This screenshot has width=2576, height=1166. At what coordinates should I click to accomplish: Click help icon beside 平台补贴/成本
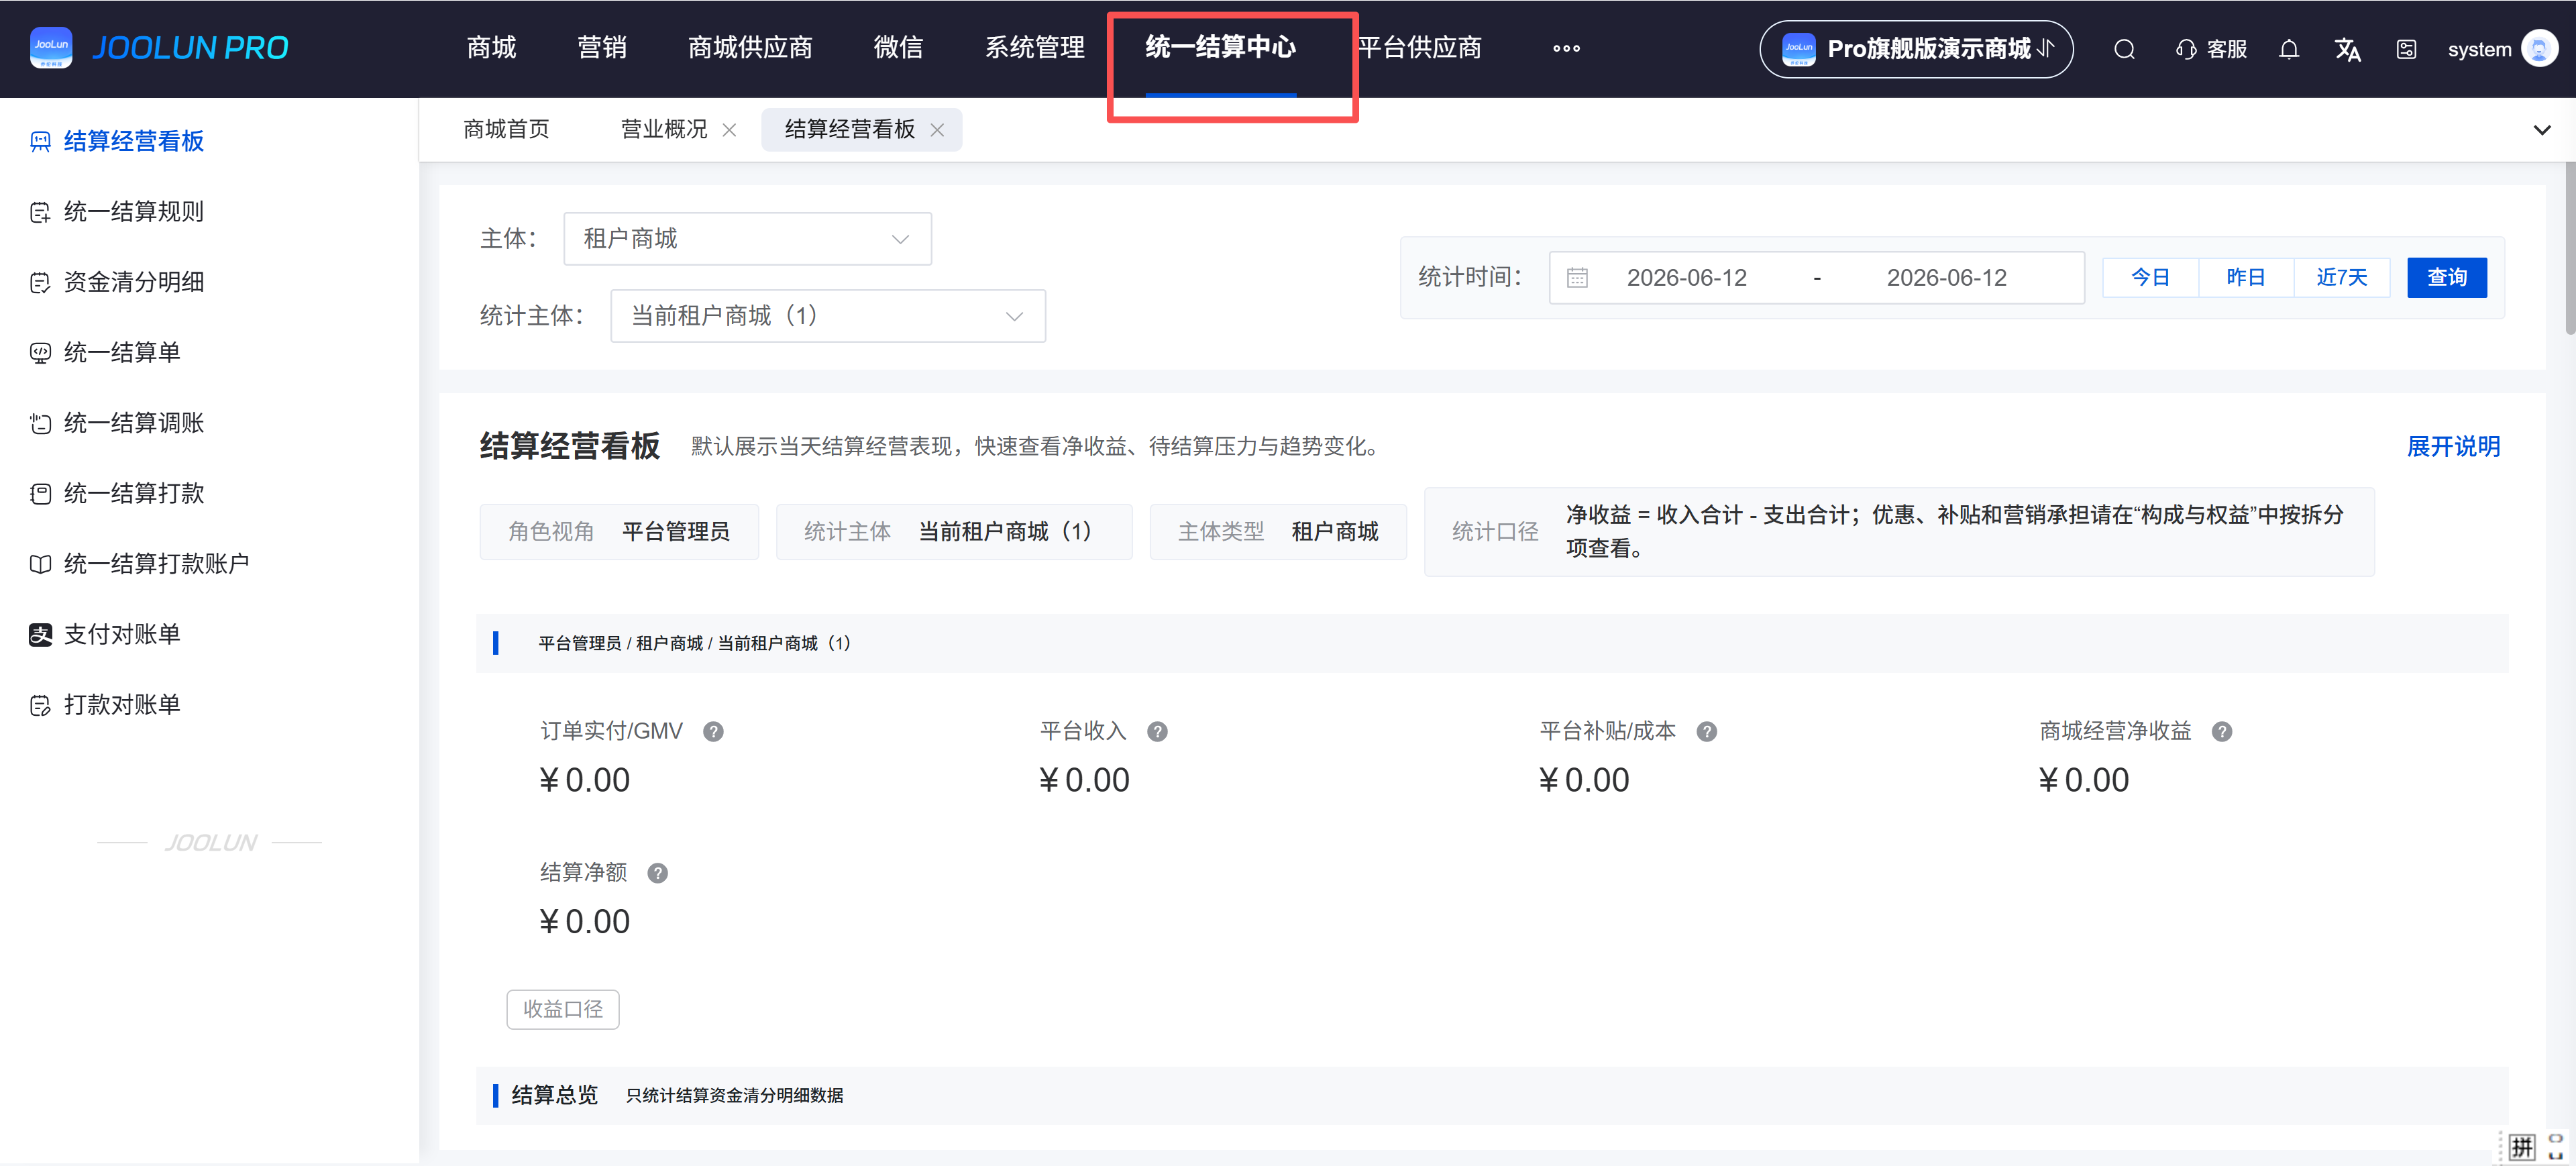click(1707, 732)
